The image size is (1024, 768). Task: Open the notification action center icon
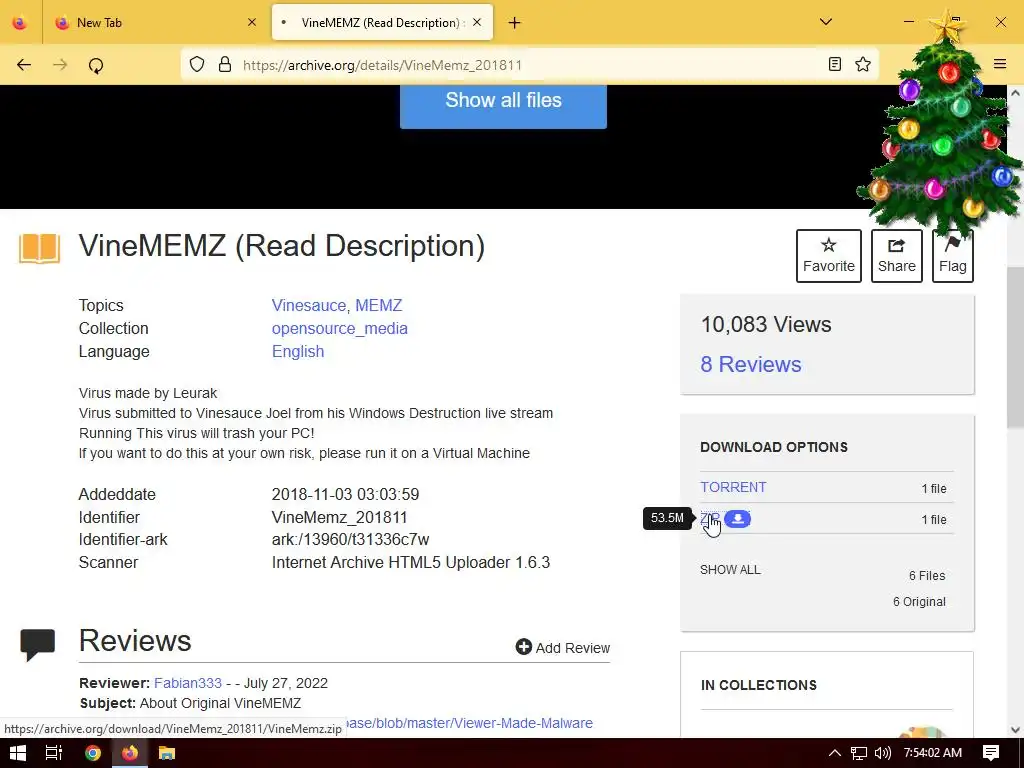coord(991,753)
